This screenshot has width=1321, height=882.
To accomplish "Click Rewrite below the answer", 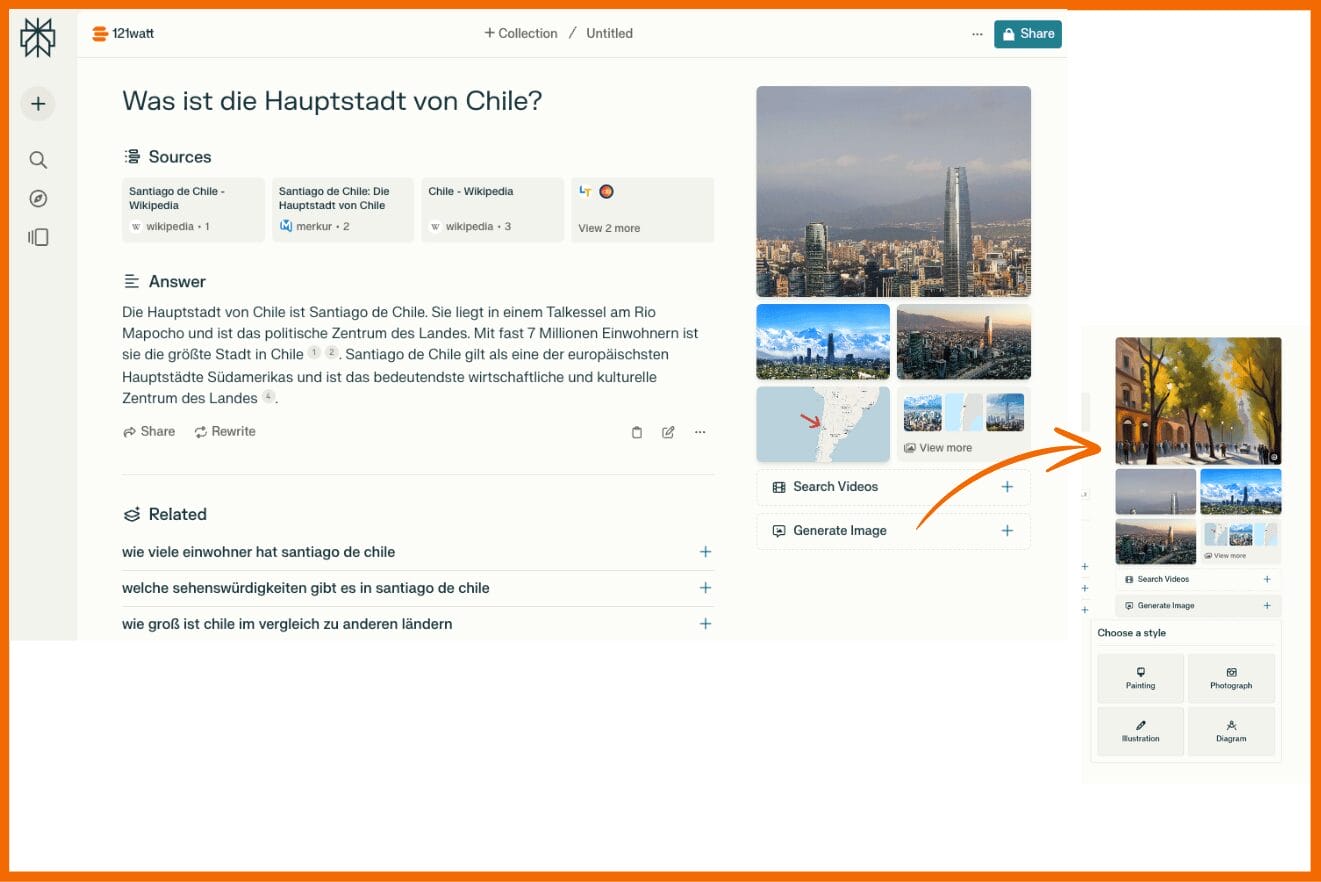I will point(225,432).
